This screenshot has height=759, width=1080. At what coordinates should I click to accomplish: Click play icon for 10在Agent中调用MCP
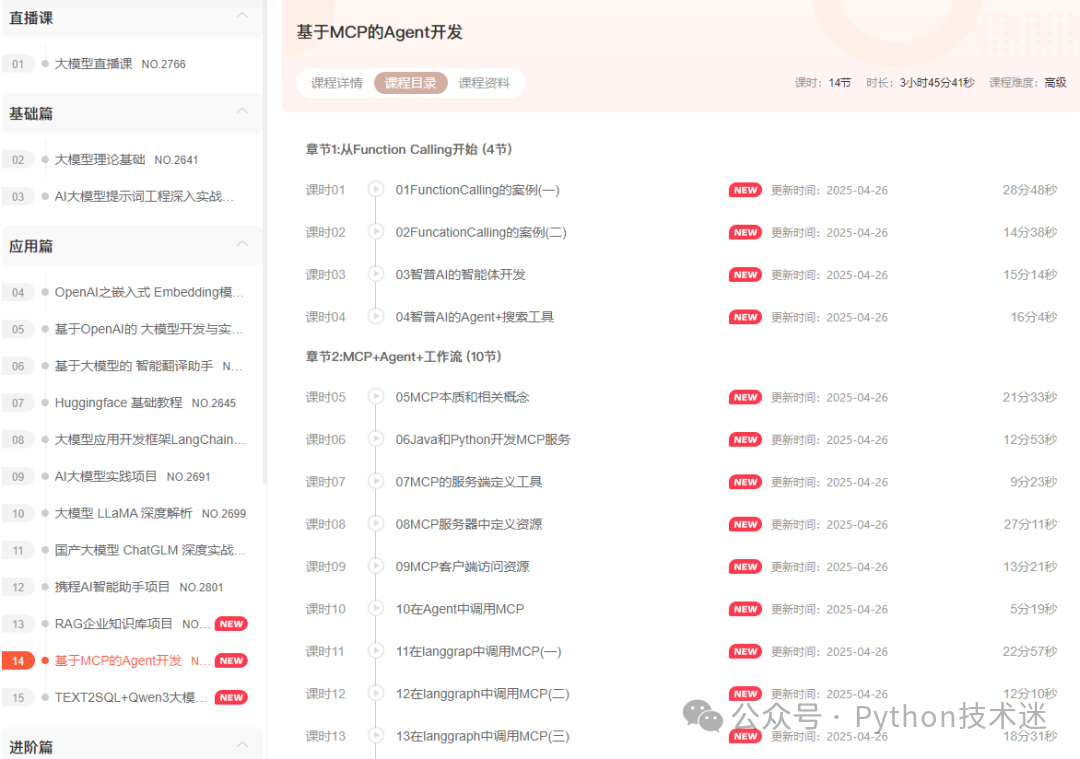click(x=375, y=609)
